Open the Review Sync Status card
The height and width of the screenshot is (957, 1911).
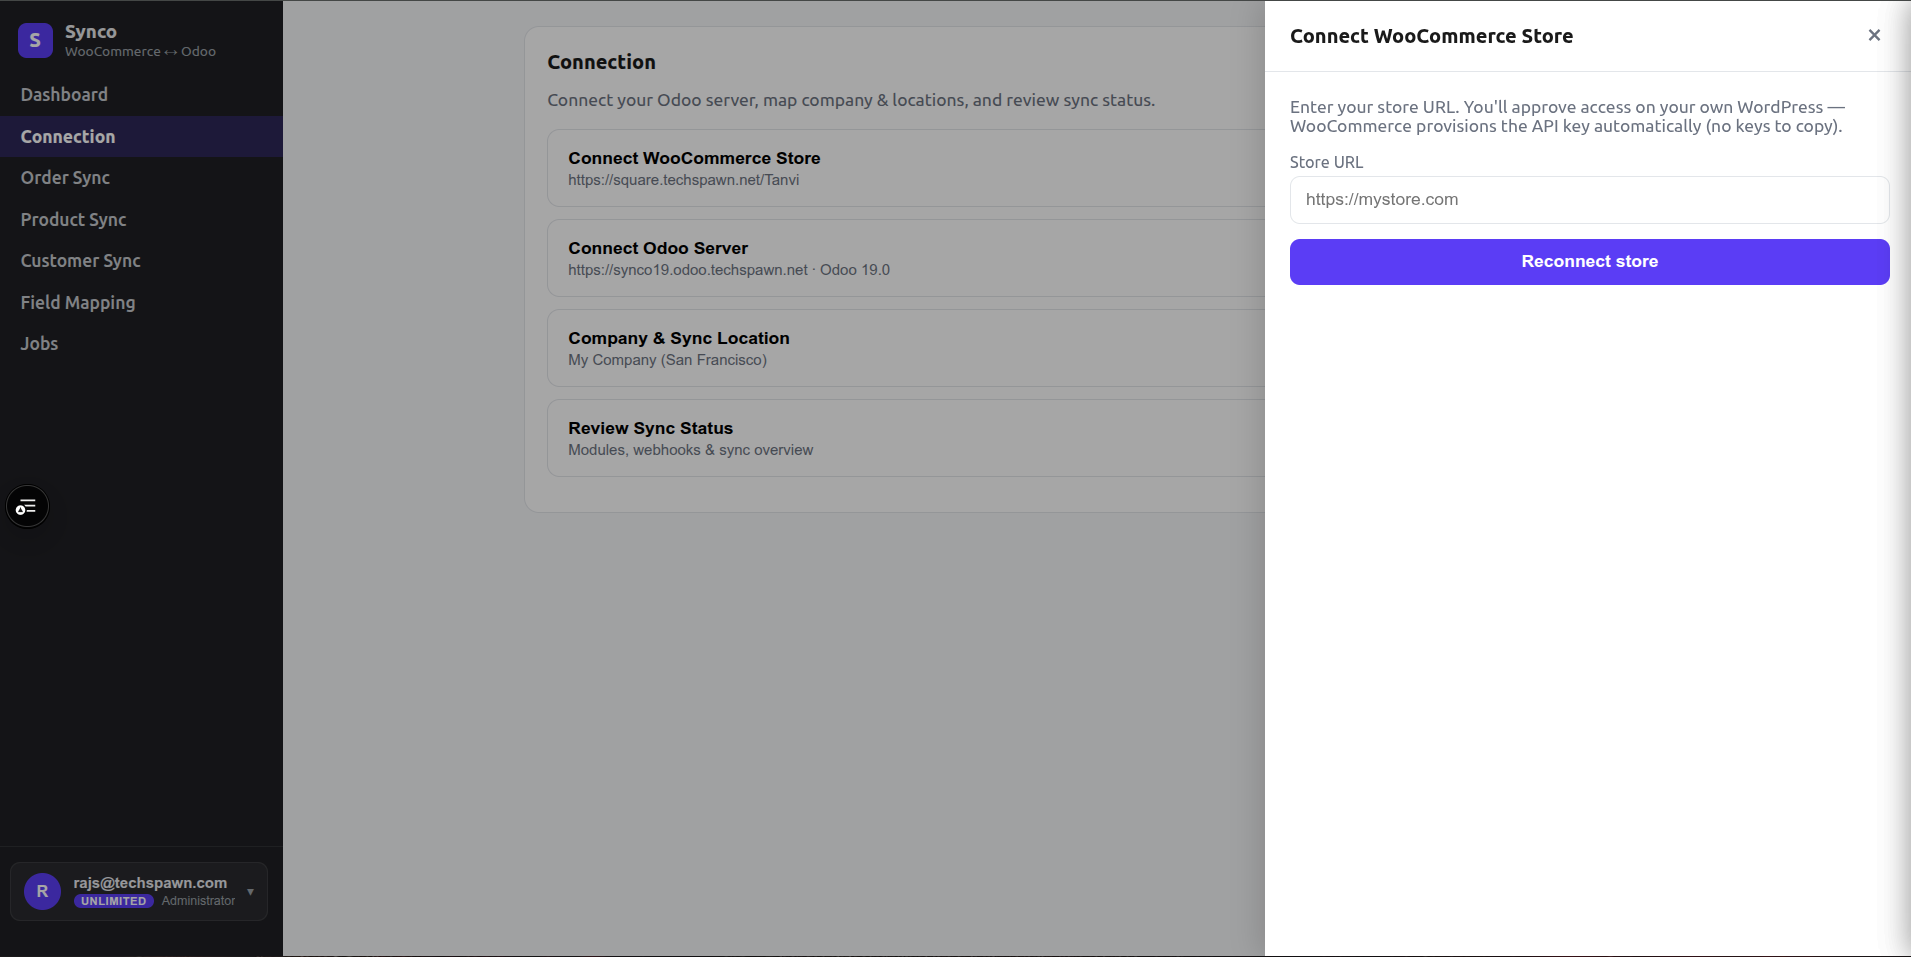pyautogui.click(x=906, y=438)
